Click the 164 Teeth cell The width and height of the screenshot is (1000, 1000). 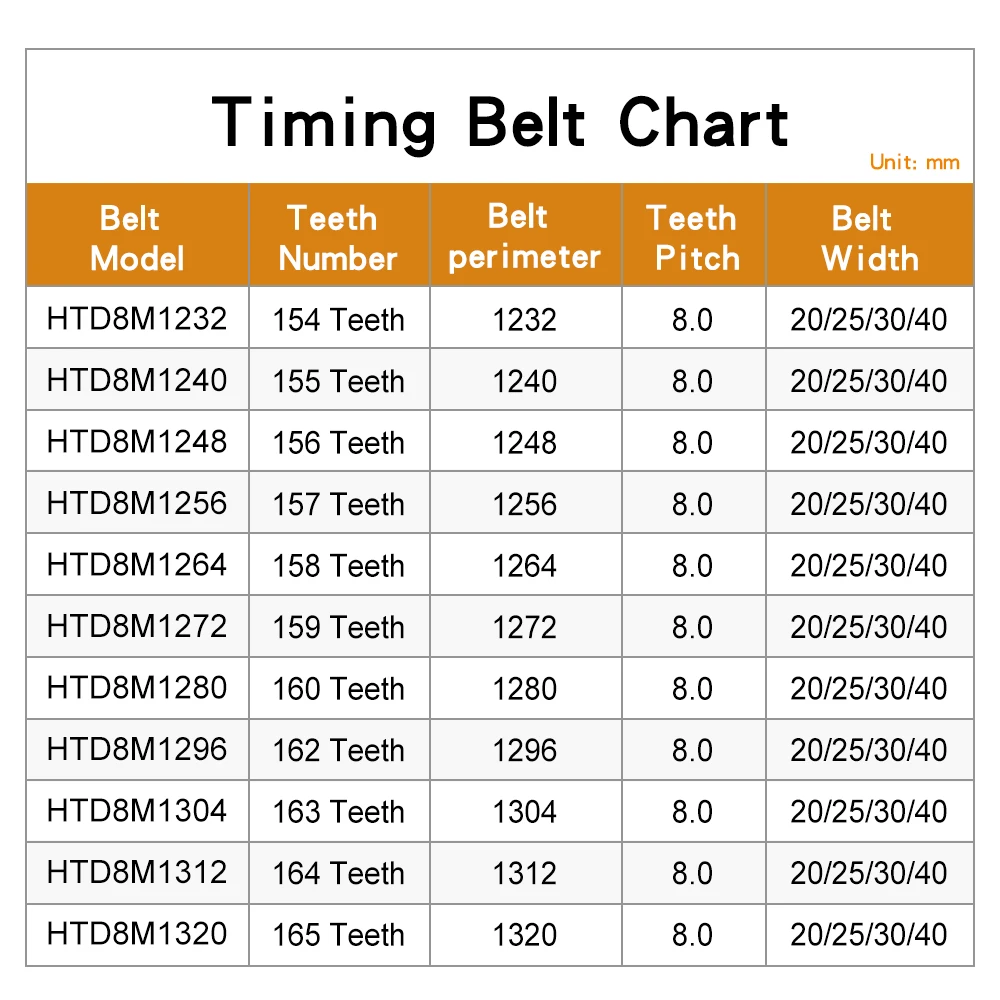click(339, 872)
